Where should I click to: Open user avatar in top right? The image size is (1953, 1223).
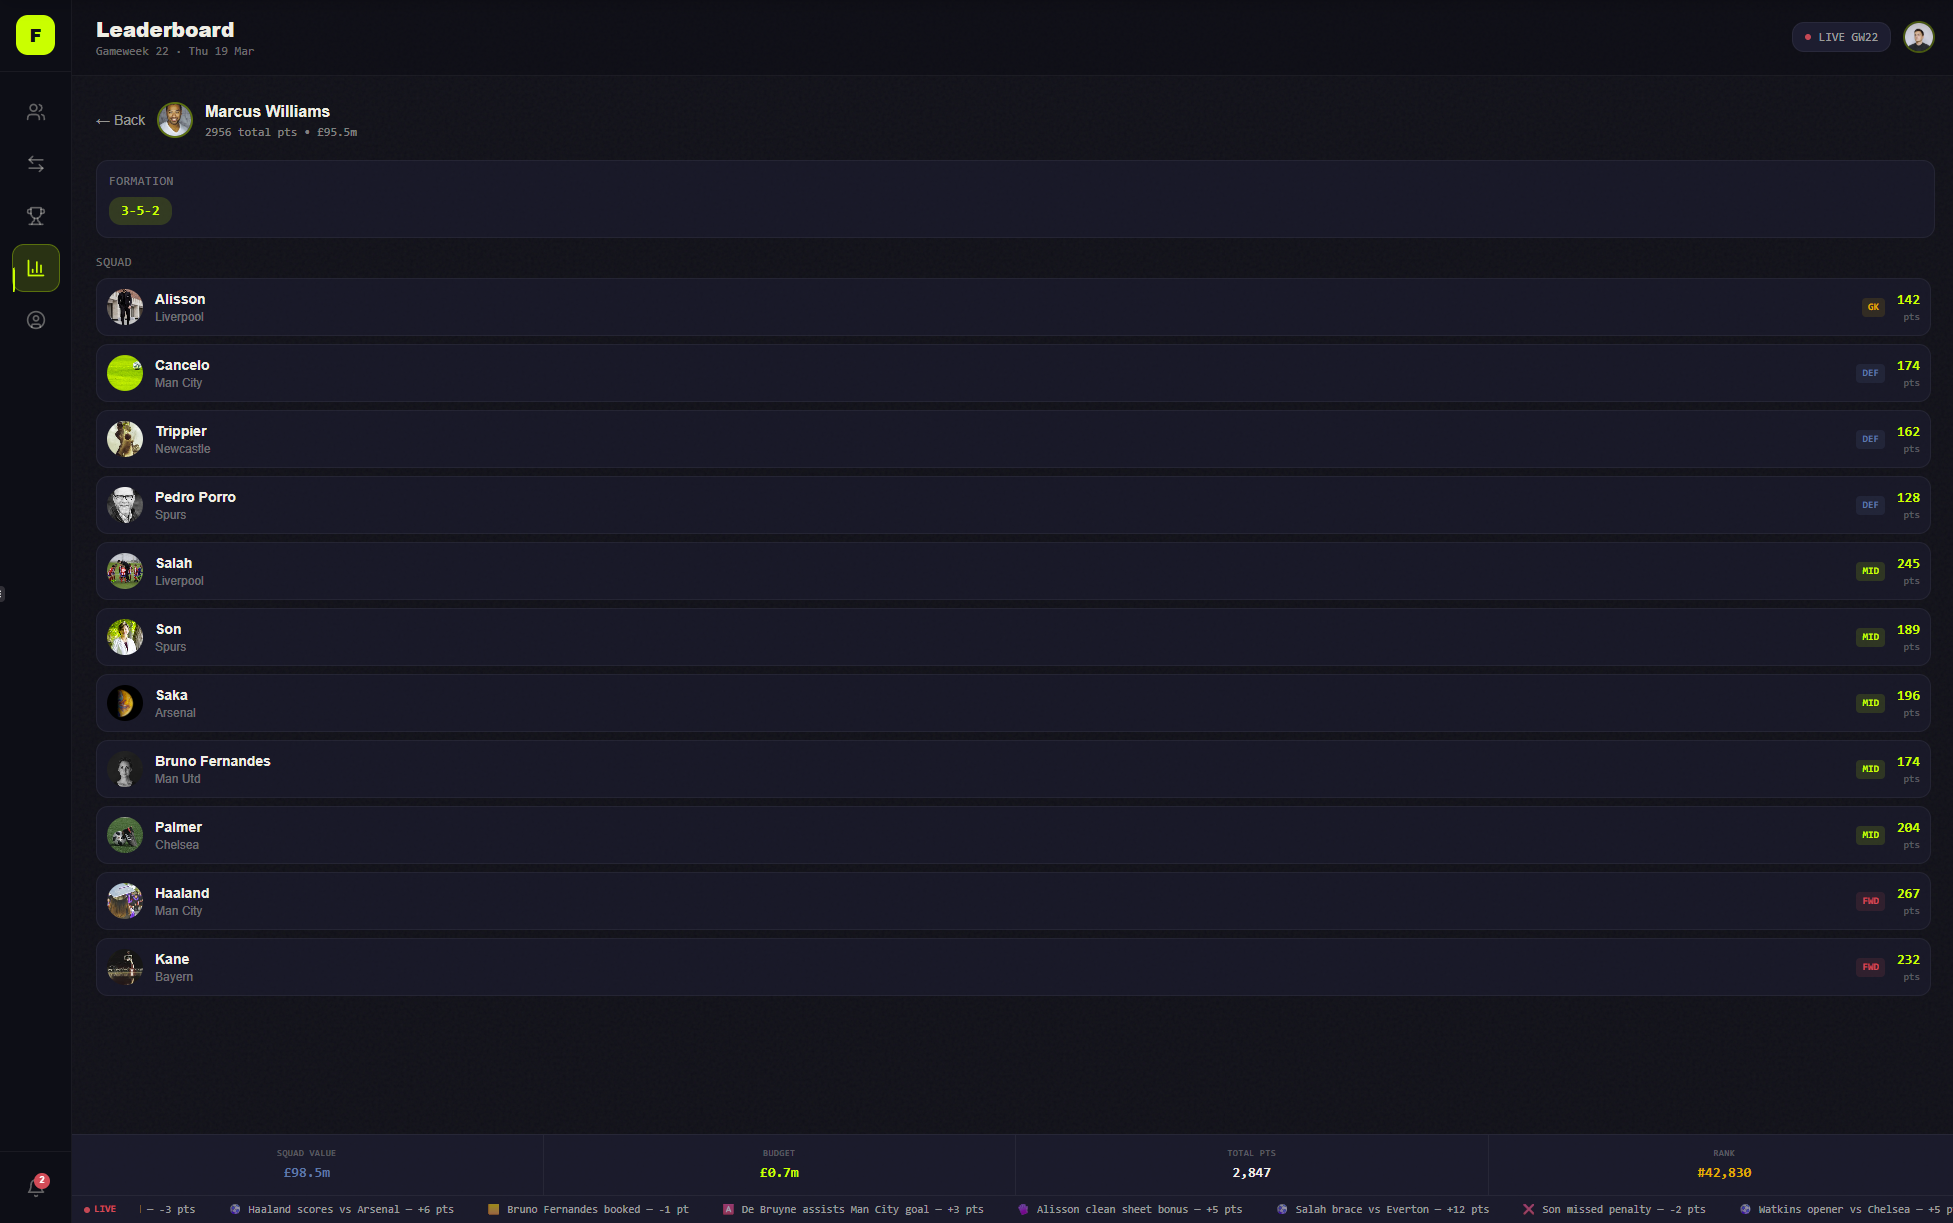coord(1918,37)
